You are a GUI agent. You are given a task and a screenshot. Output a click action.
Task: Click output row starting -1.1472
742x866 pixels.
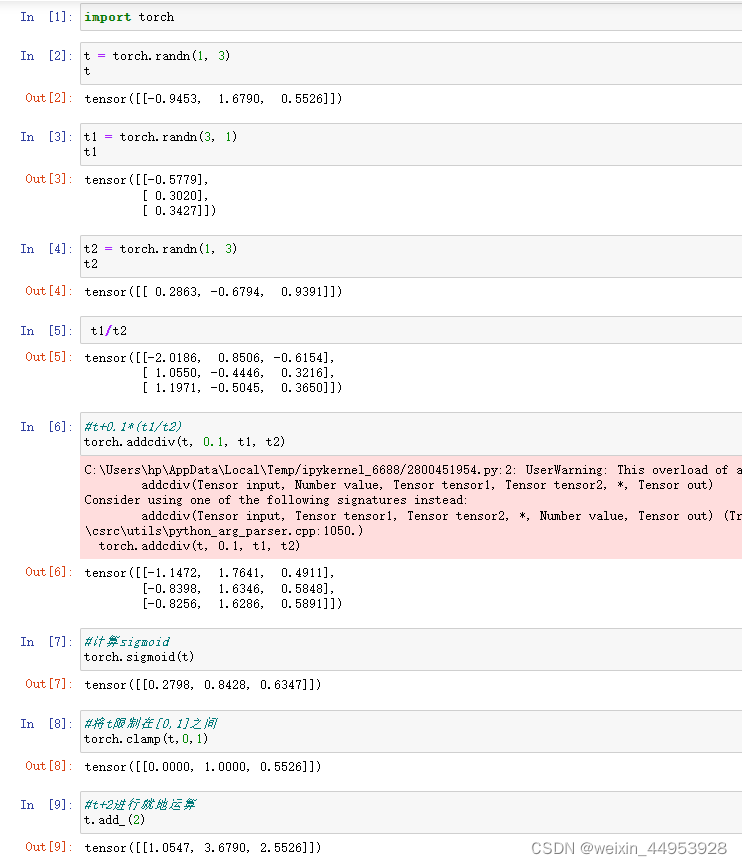click(209, 573)
